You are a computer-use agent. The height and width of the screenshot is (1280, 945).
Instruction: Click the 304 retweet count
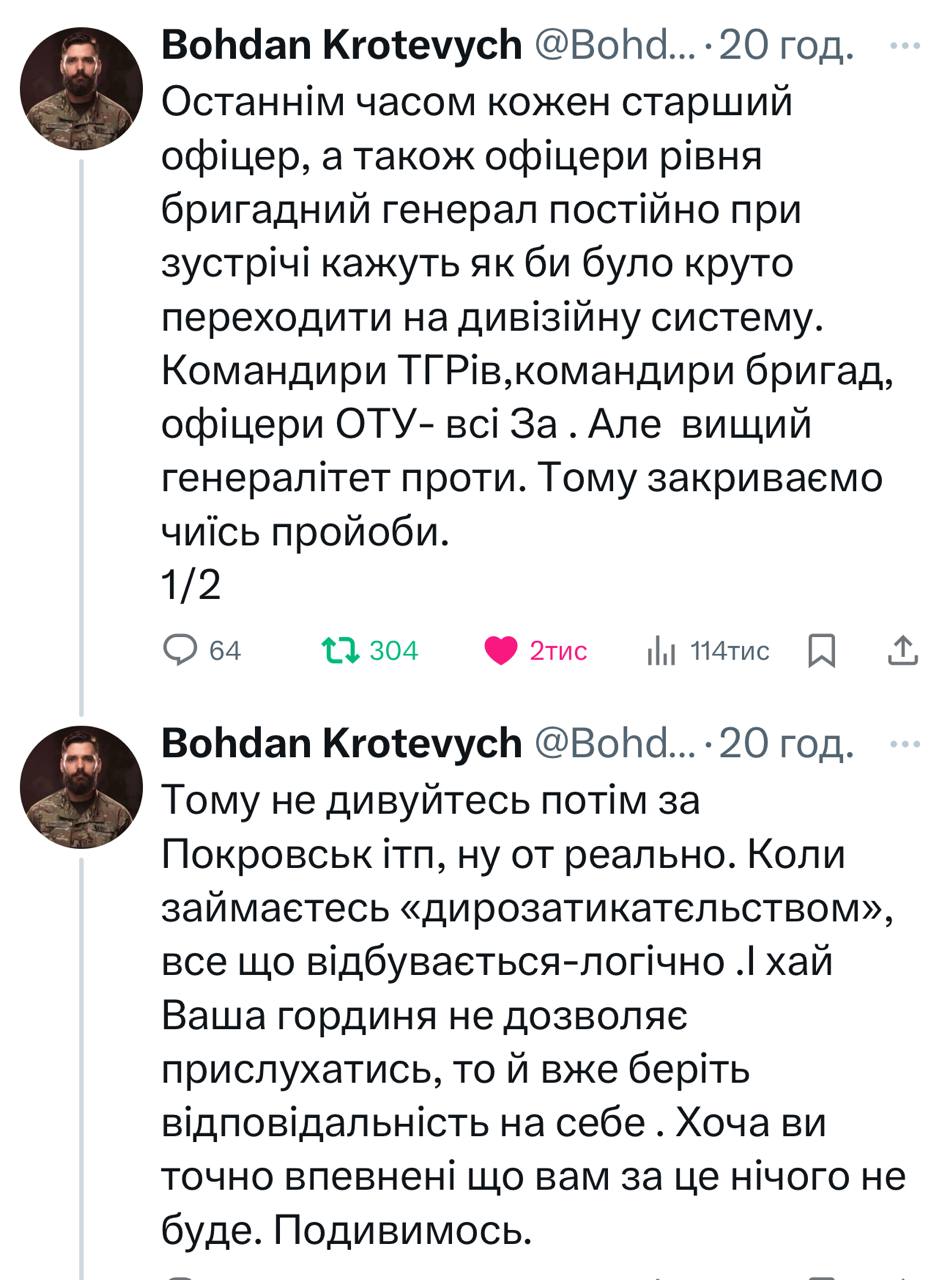[x=394, y=651]
